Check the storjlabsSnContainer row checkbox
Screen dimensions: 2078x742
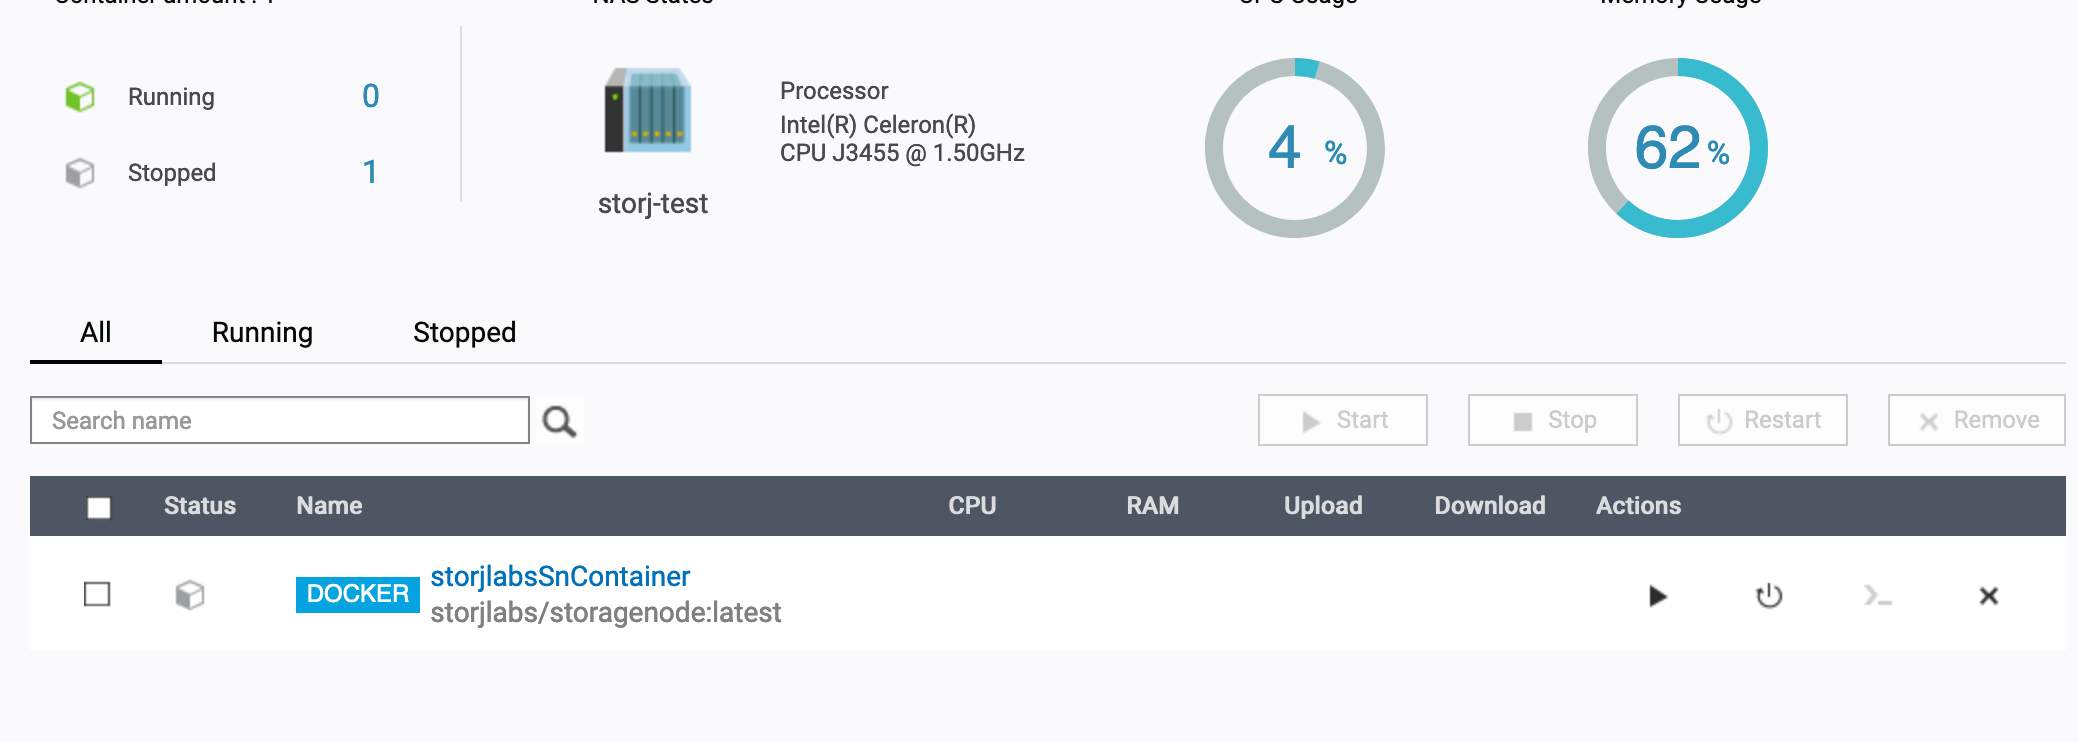point(97,594)
